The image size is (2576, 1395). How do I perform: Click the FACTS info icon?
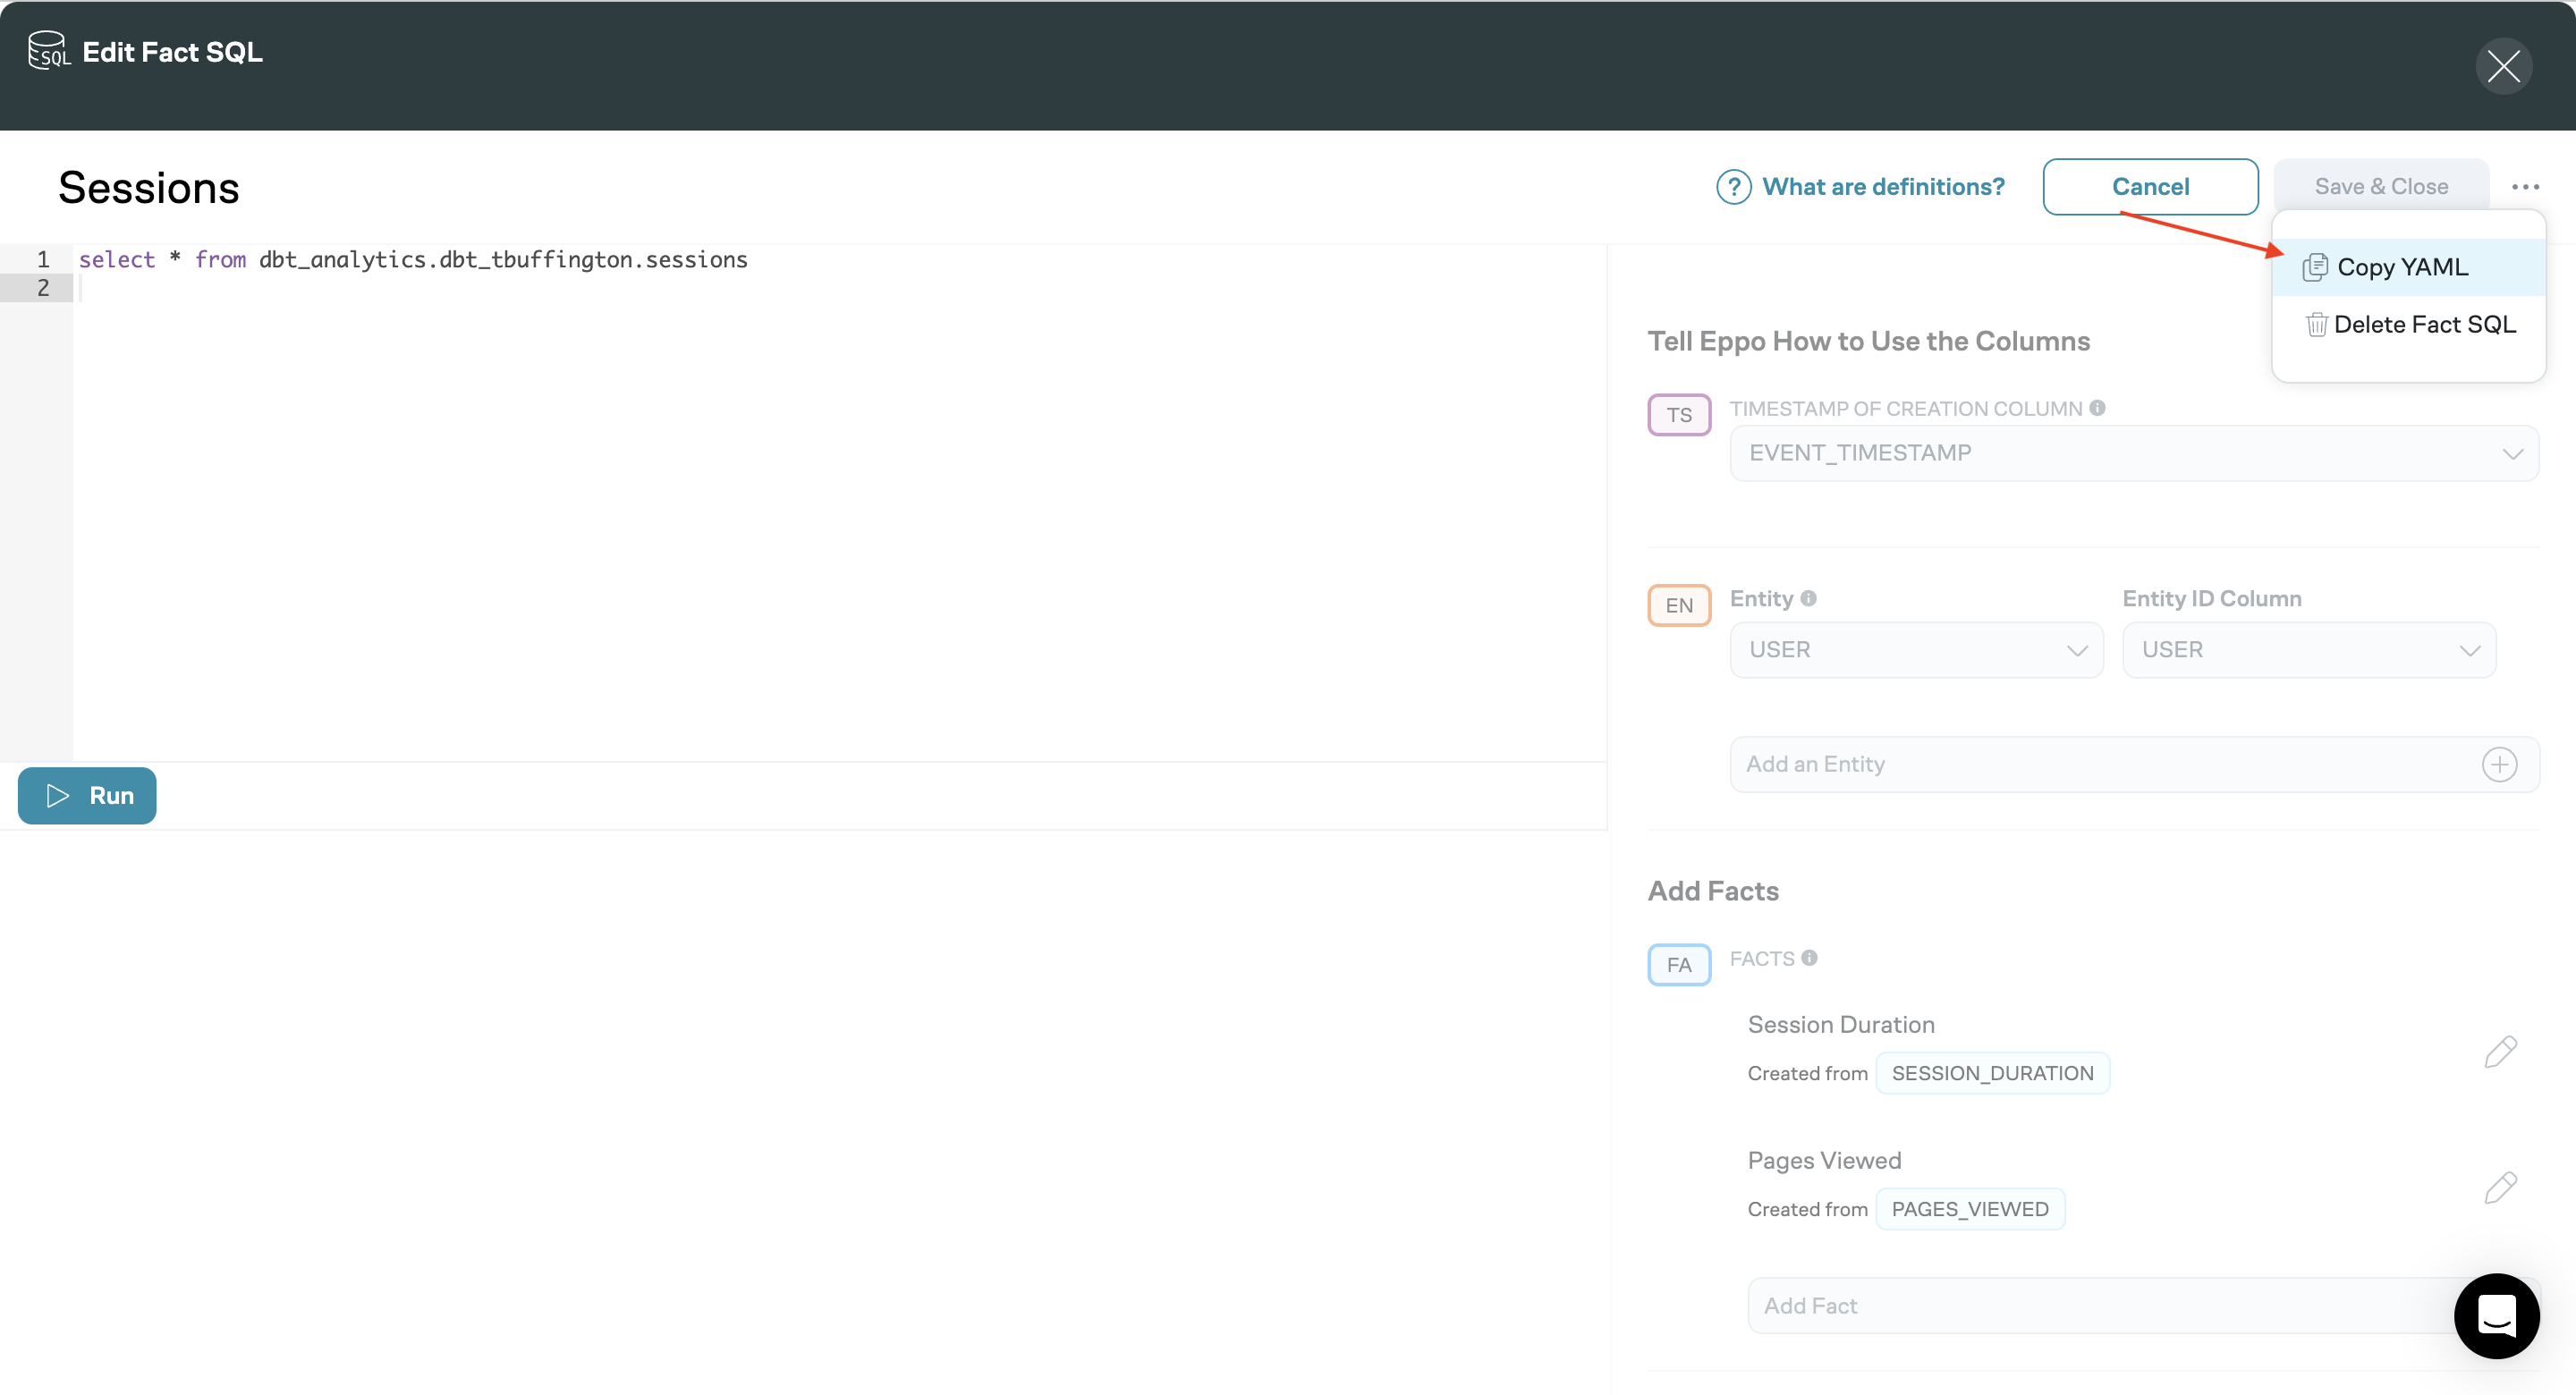click(1810, 958)
